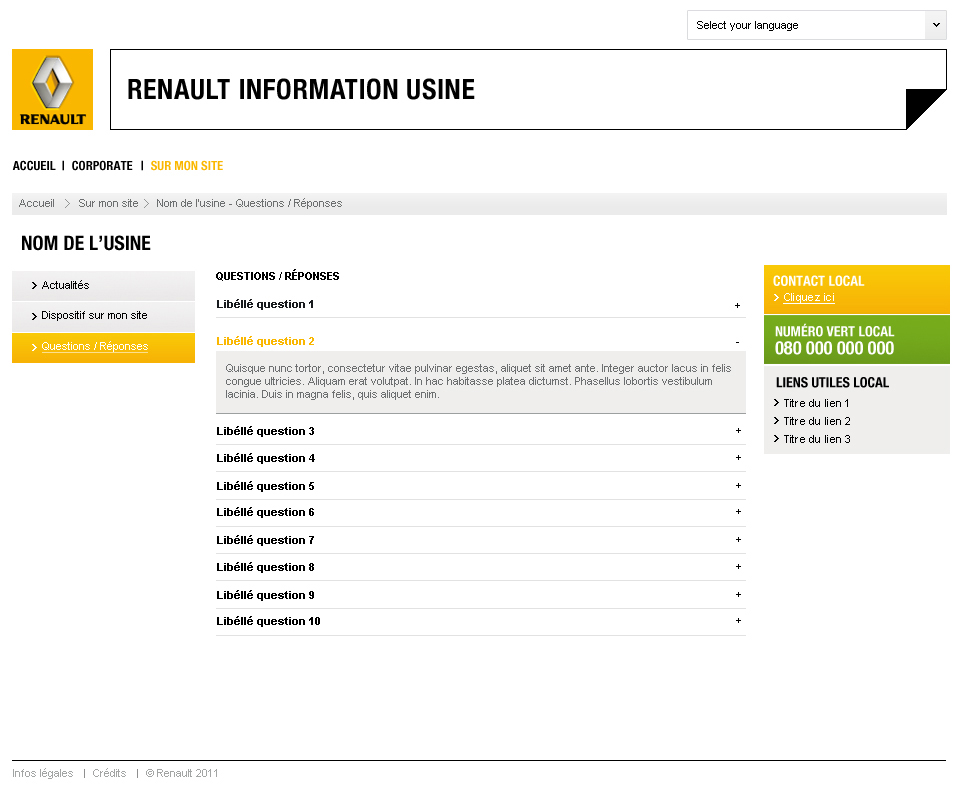
Task: Open the Titre du lien 3 link
Action: pos(817,439)
